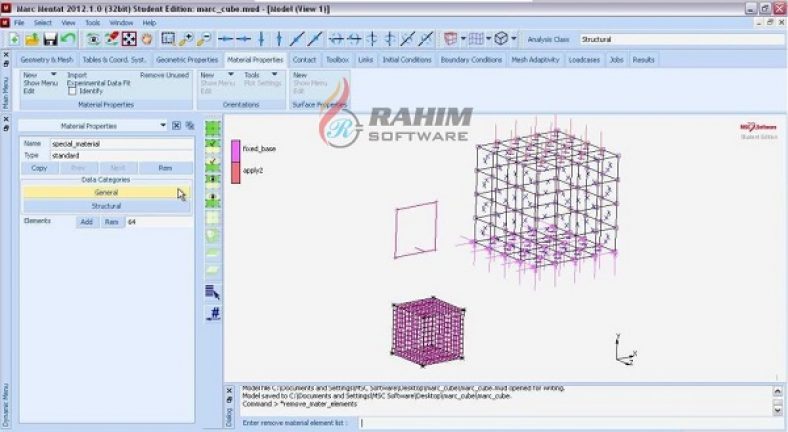Click the Copy button for the material
The width and height of the screenshot is (788, 432).
pos(39,168)
